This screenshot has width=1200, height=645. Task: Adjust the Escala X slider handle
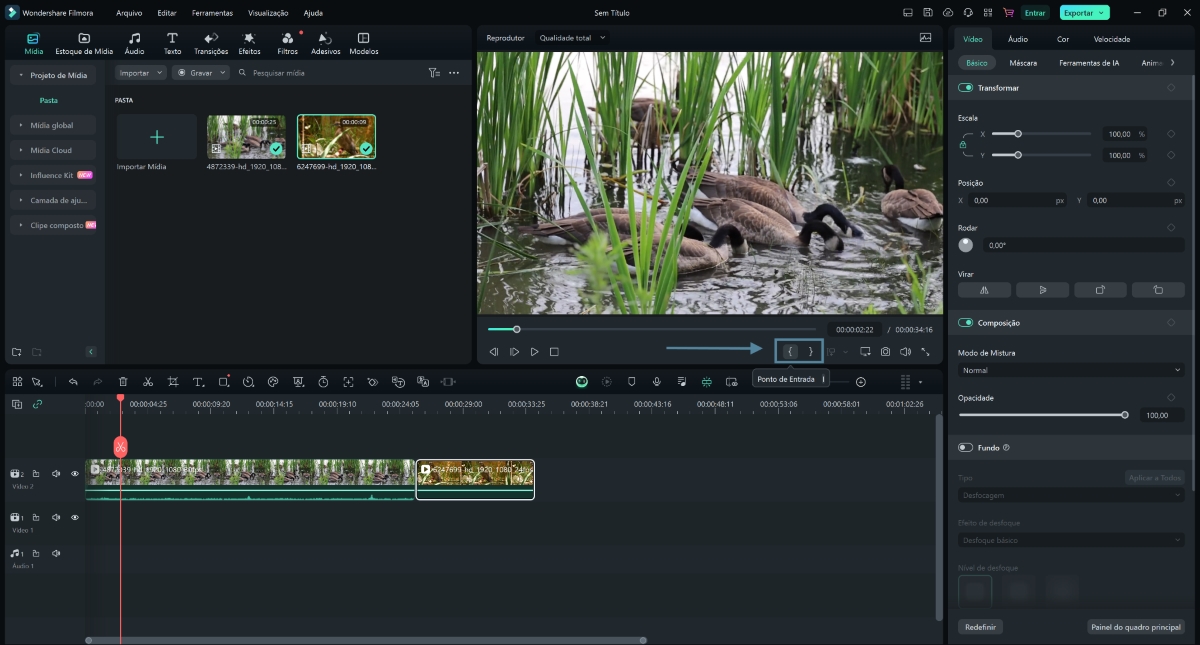pyautogui.click(x=1018, y=133)
